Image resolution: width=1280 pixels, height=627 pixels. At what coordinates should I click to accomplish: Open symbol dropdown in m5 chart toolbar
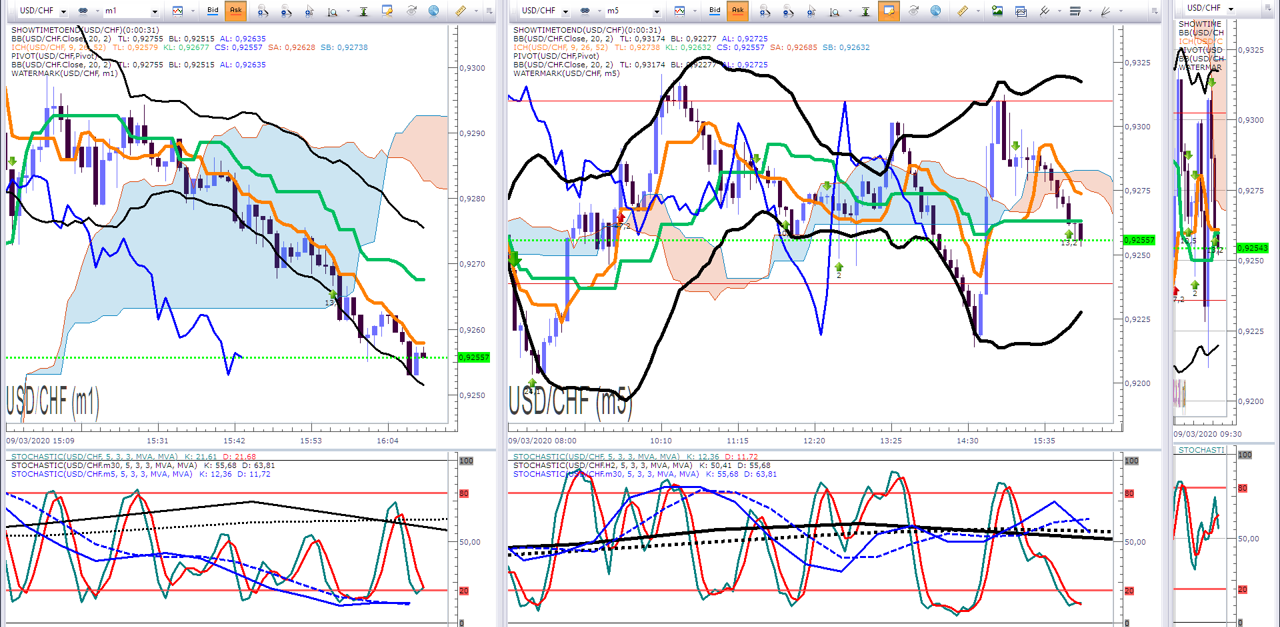[566, 11]
